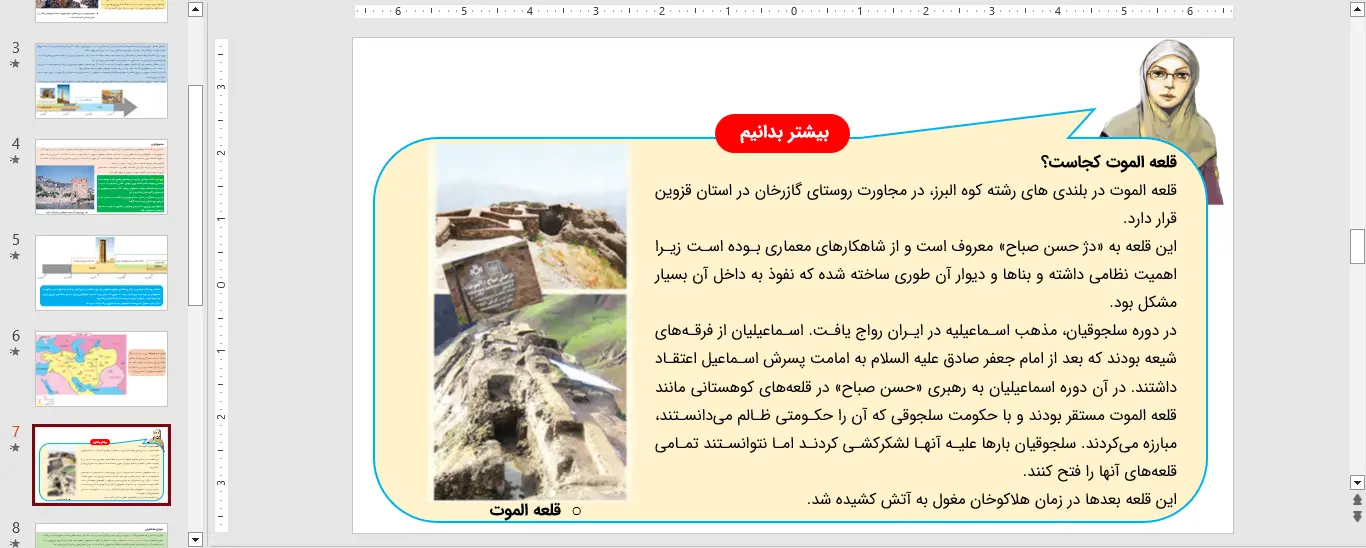Click the vertical scrollbar thumb of slide view
This screenshot has height=548, width=1366.
tap(1357, 245)
